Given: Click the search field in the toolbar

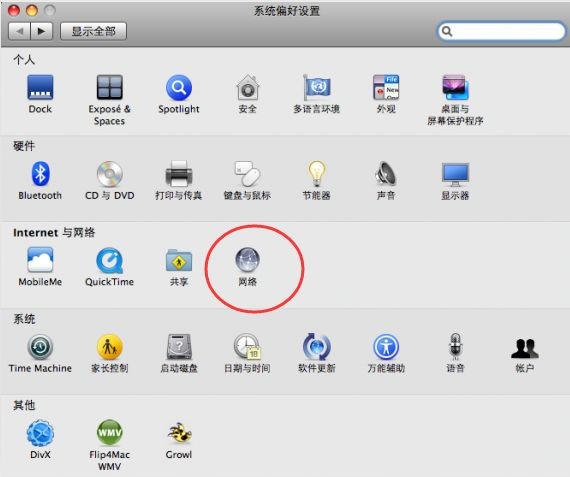Looking at the screenshot, I should tap(501, 31).
